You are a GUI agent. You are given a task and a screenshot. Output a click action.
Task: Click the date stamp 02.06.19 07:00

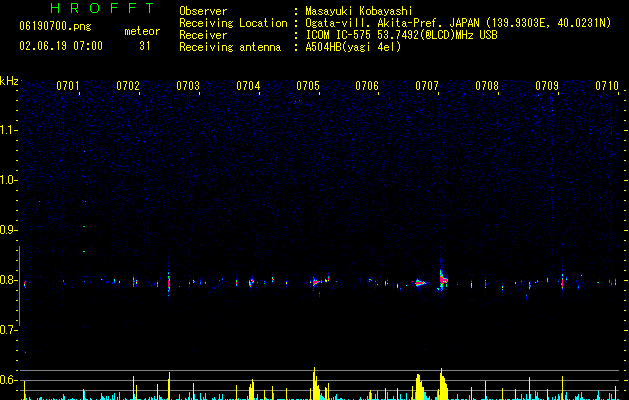61,46
